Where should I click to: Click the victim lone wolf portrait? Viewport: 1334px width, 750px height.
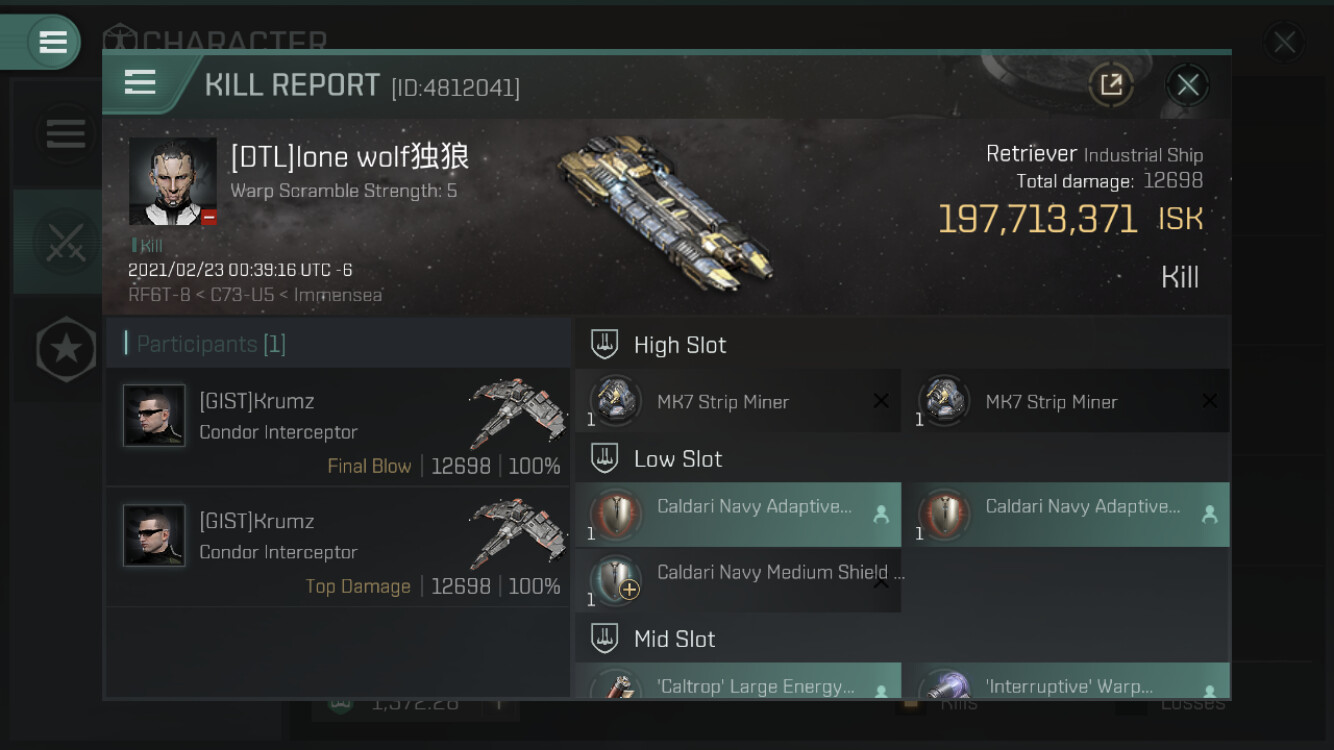(x=173, y=181)
